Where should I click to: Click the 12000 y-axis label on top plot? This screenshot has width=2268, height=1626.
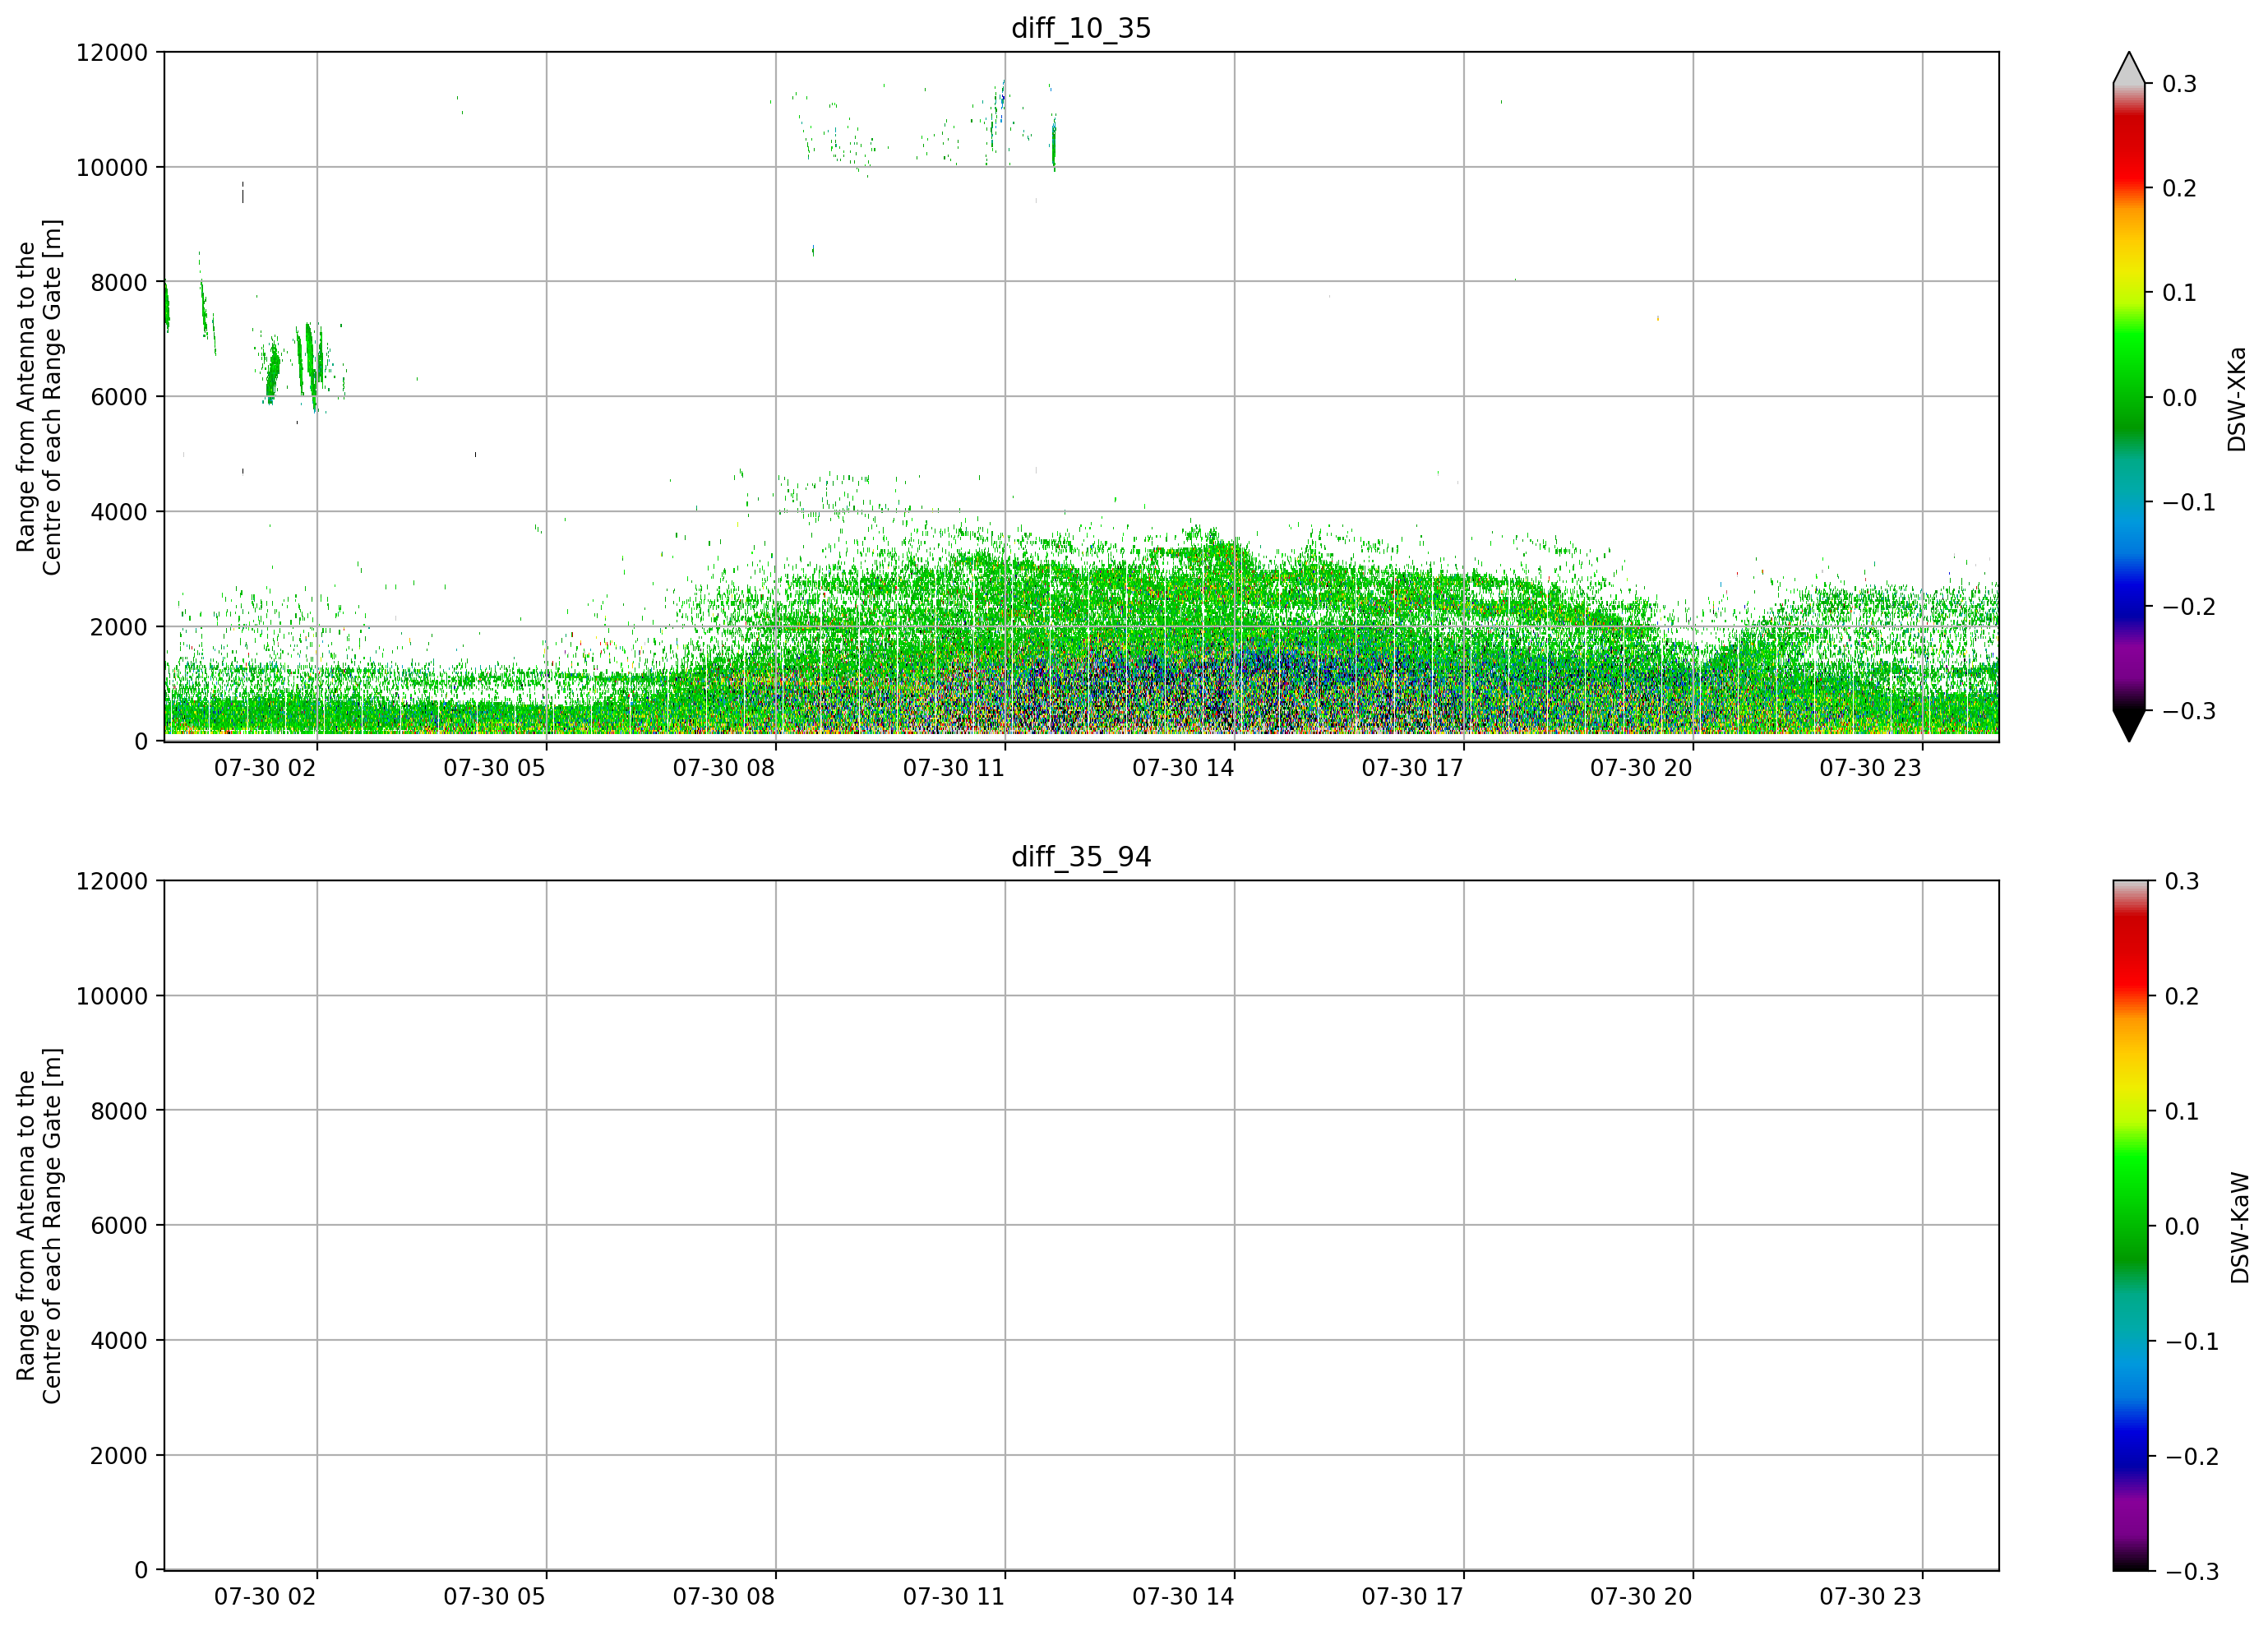112,52
